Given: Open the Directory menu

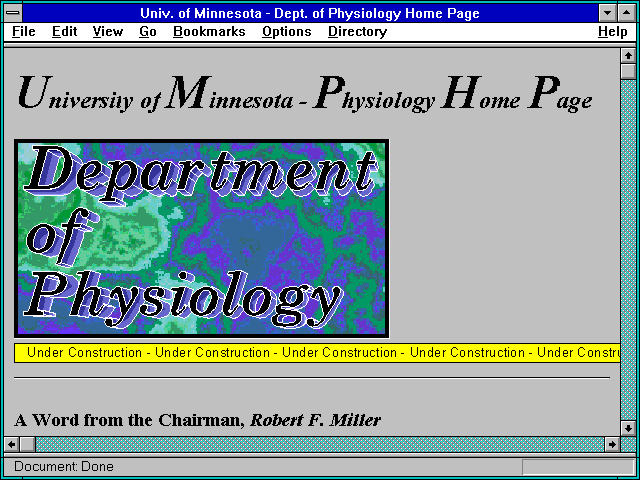Looking at the screenshot, I should (x=358, y=32).
